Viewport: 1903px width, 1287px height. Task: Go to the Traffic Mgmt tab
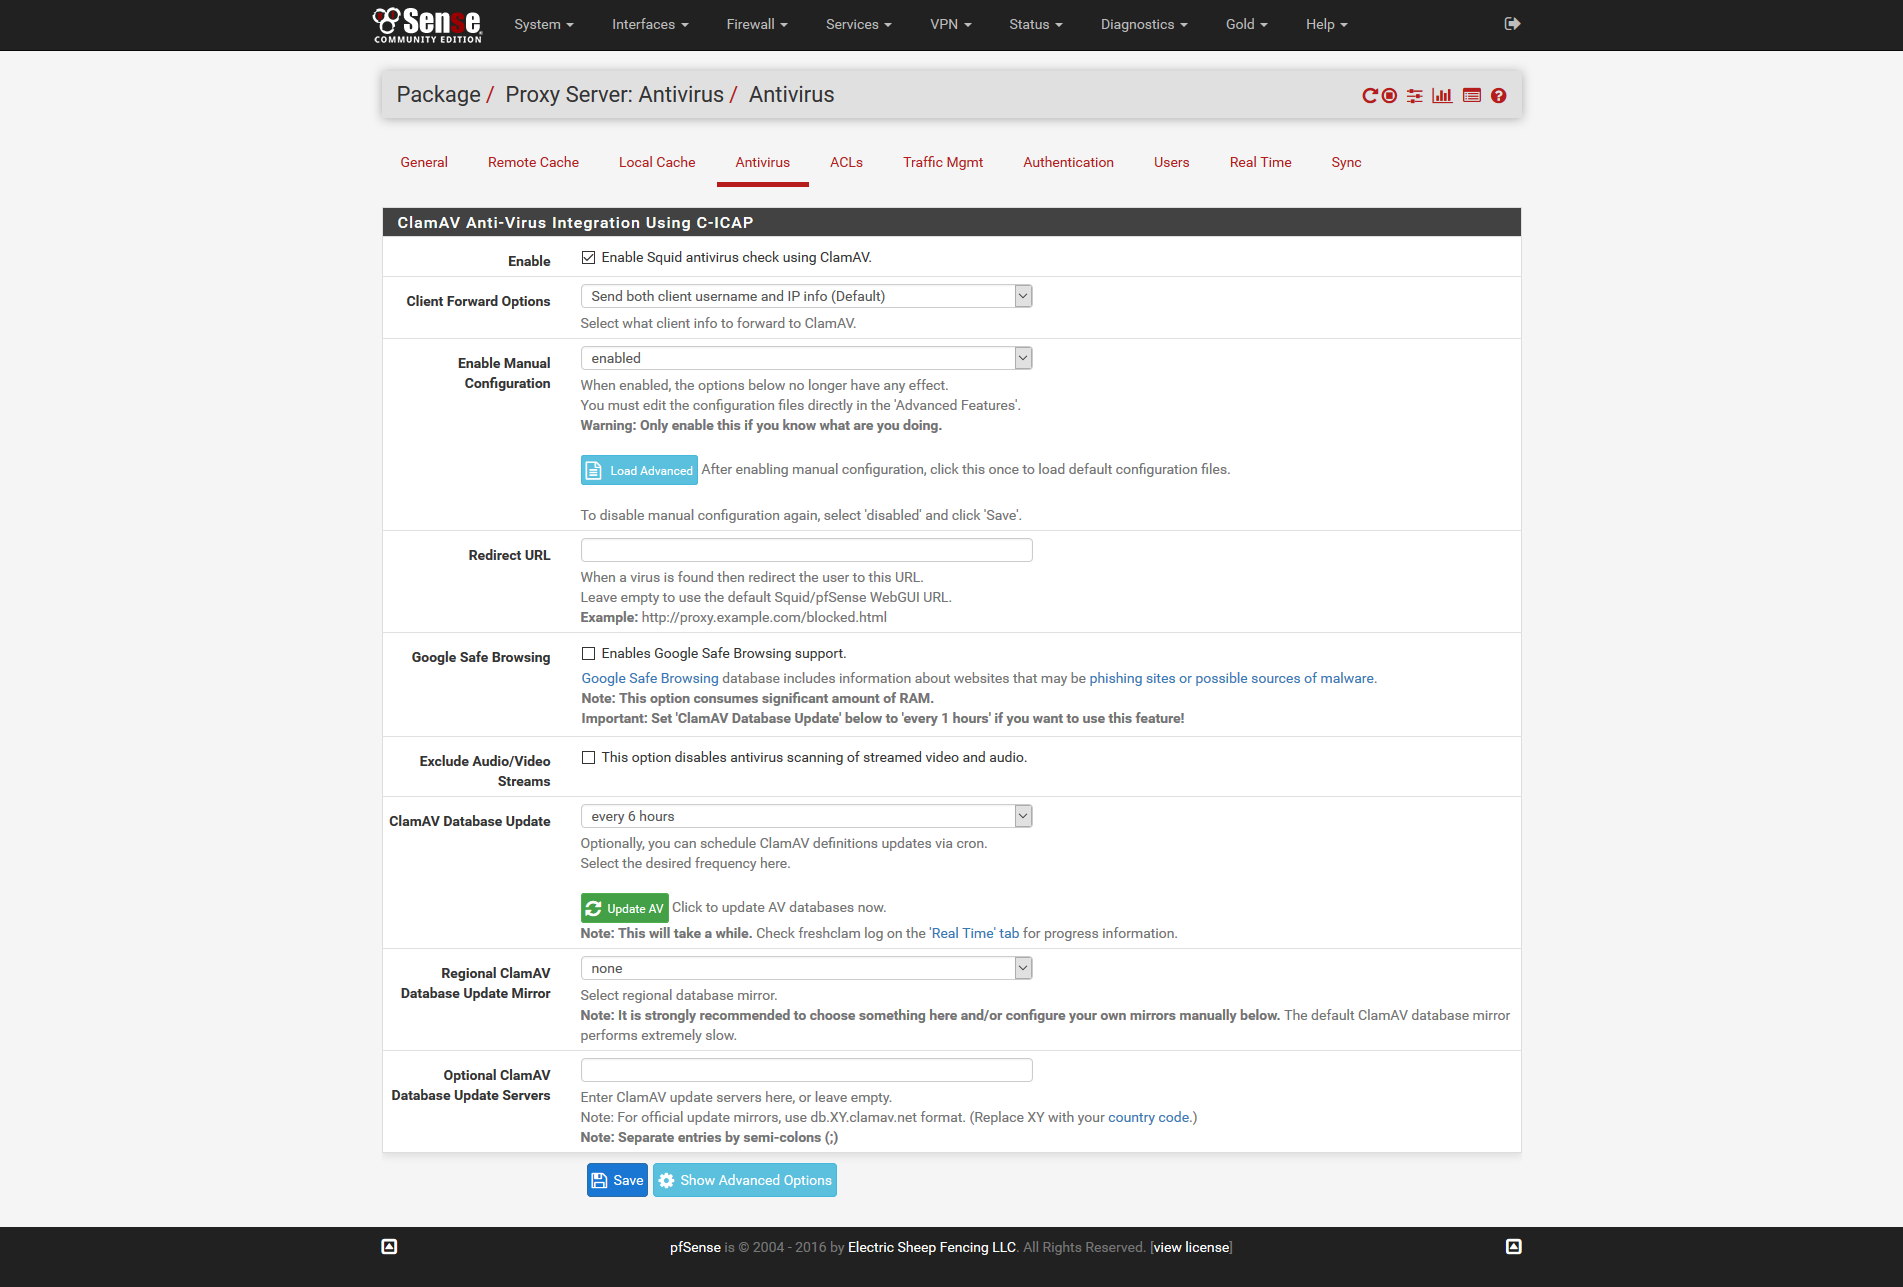pyautogui.click(x=943, y=162)
